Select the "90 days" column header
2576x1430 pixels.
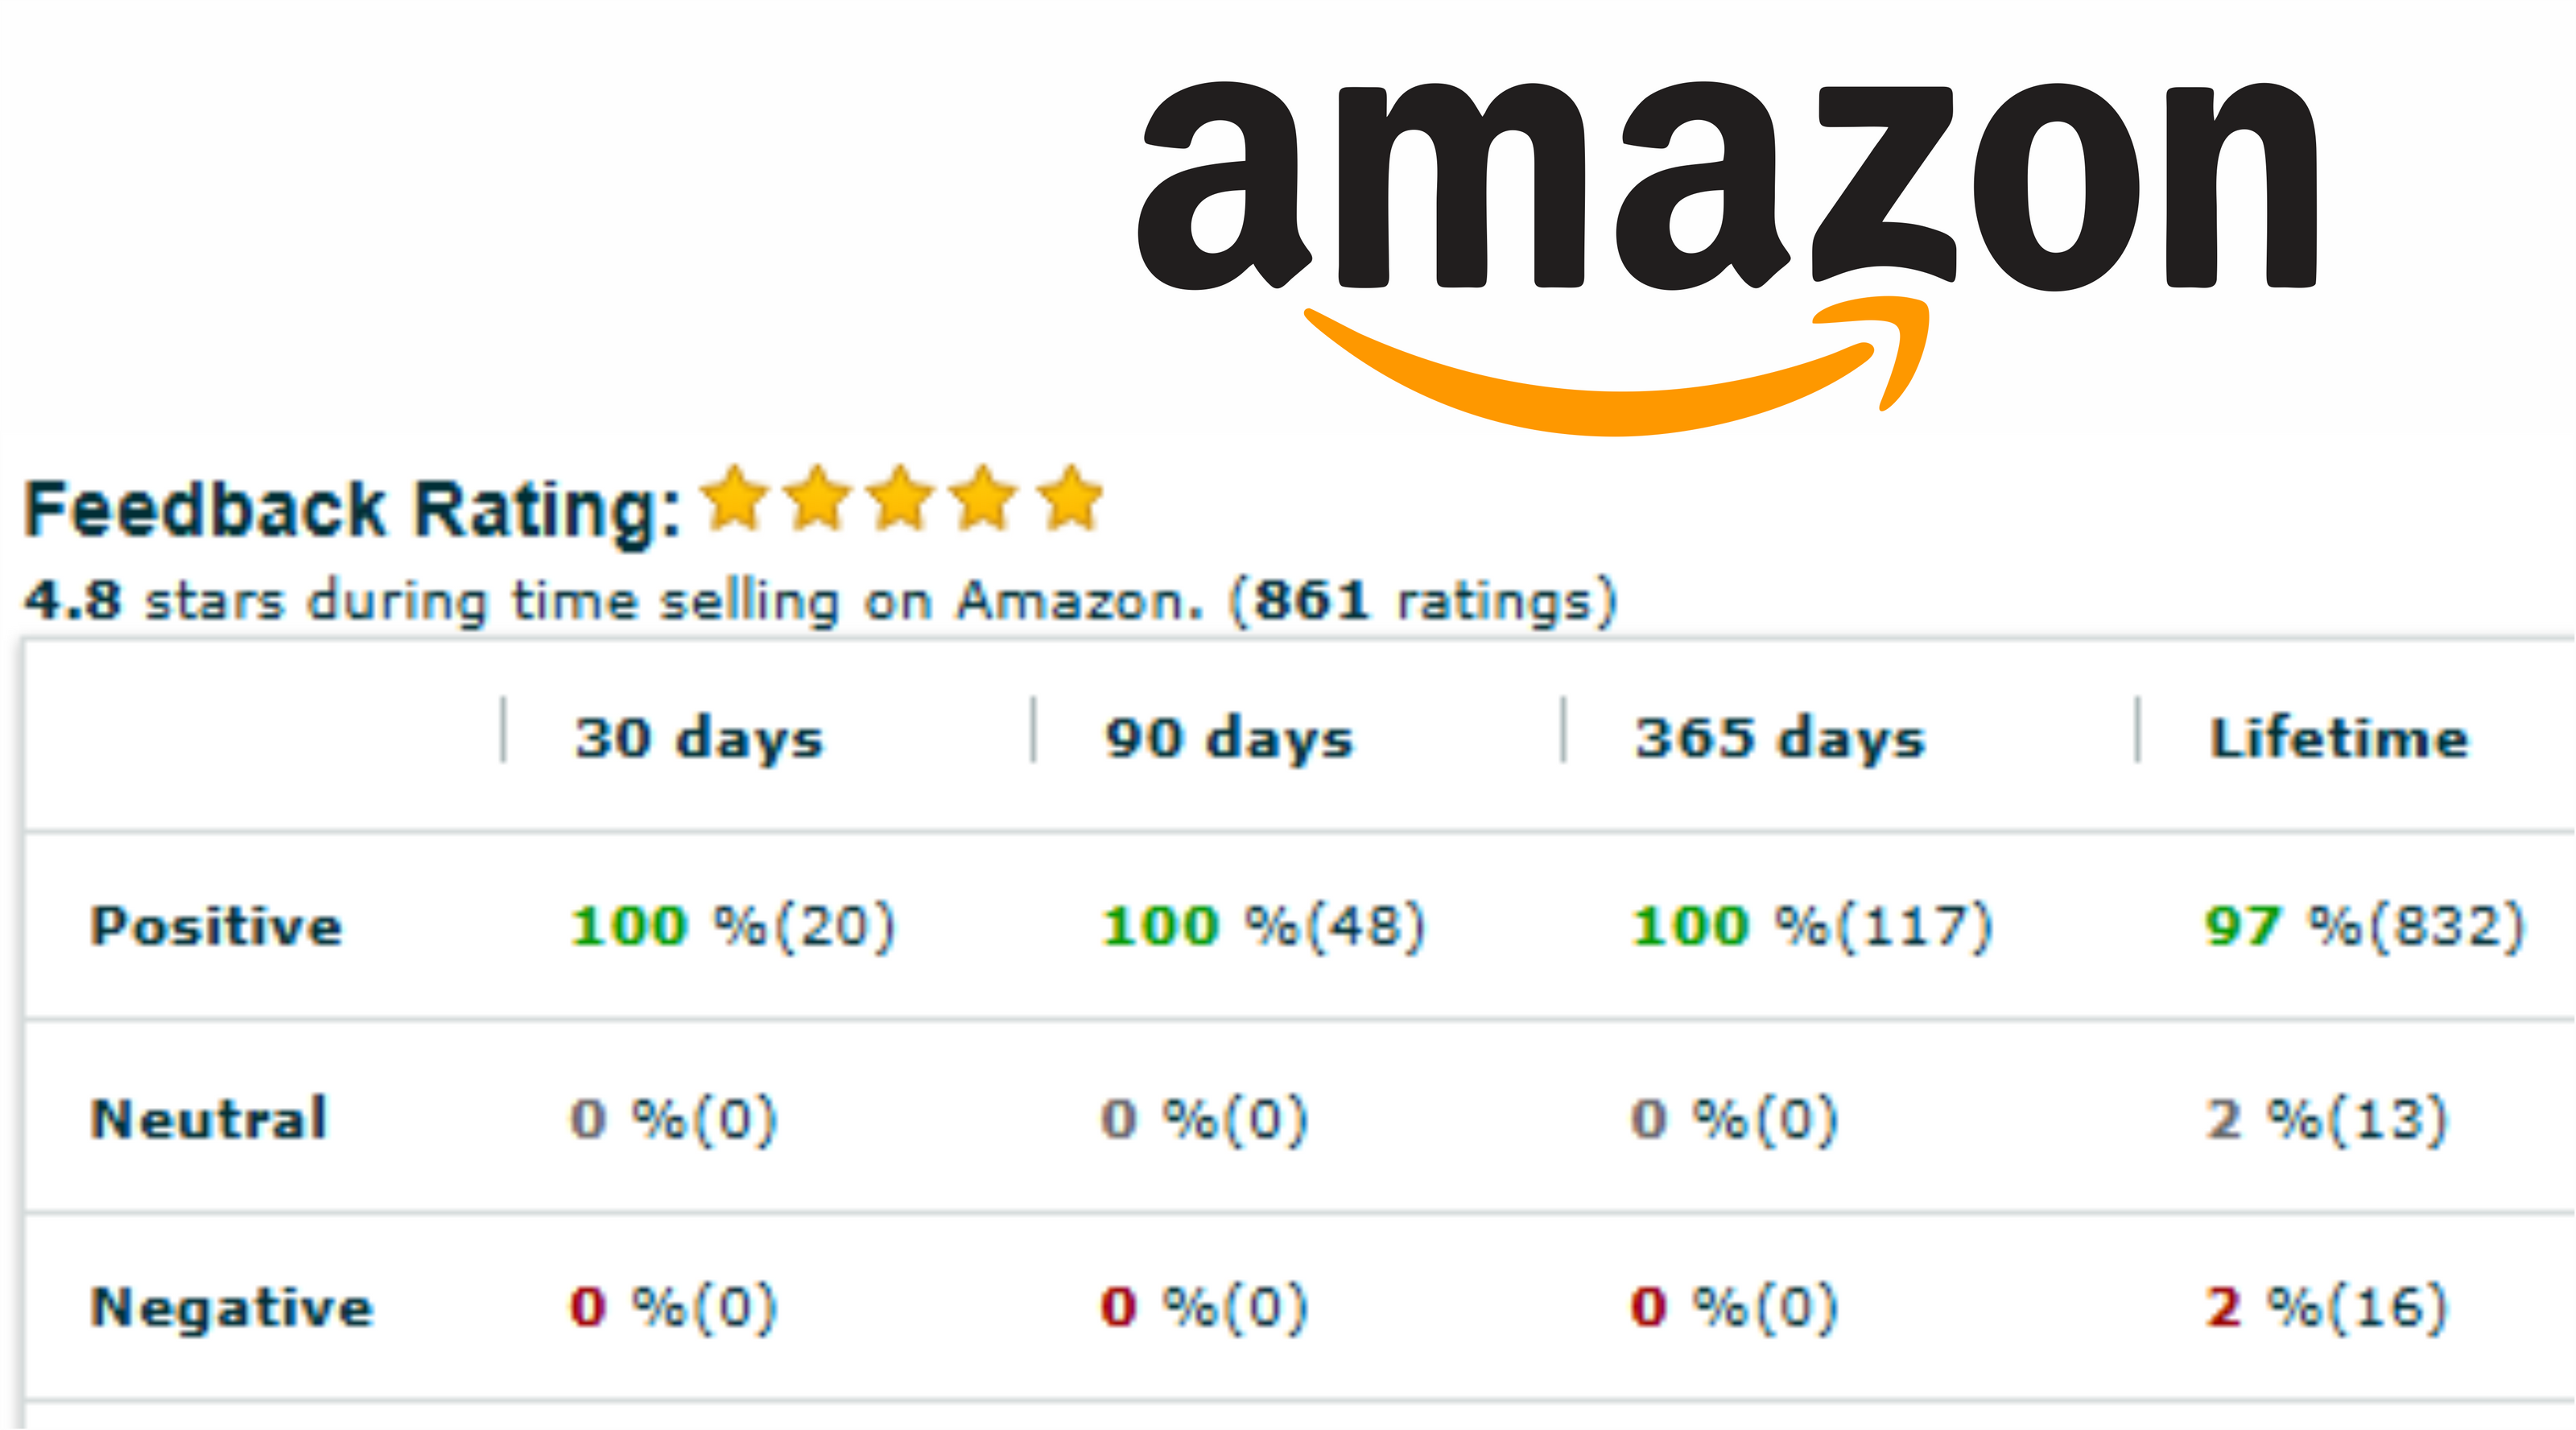(1229, 739)
